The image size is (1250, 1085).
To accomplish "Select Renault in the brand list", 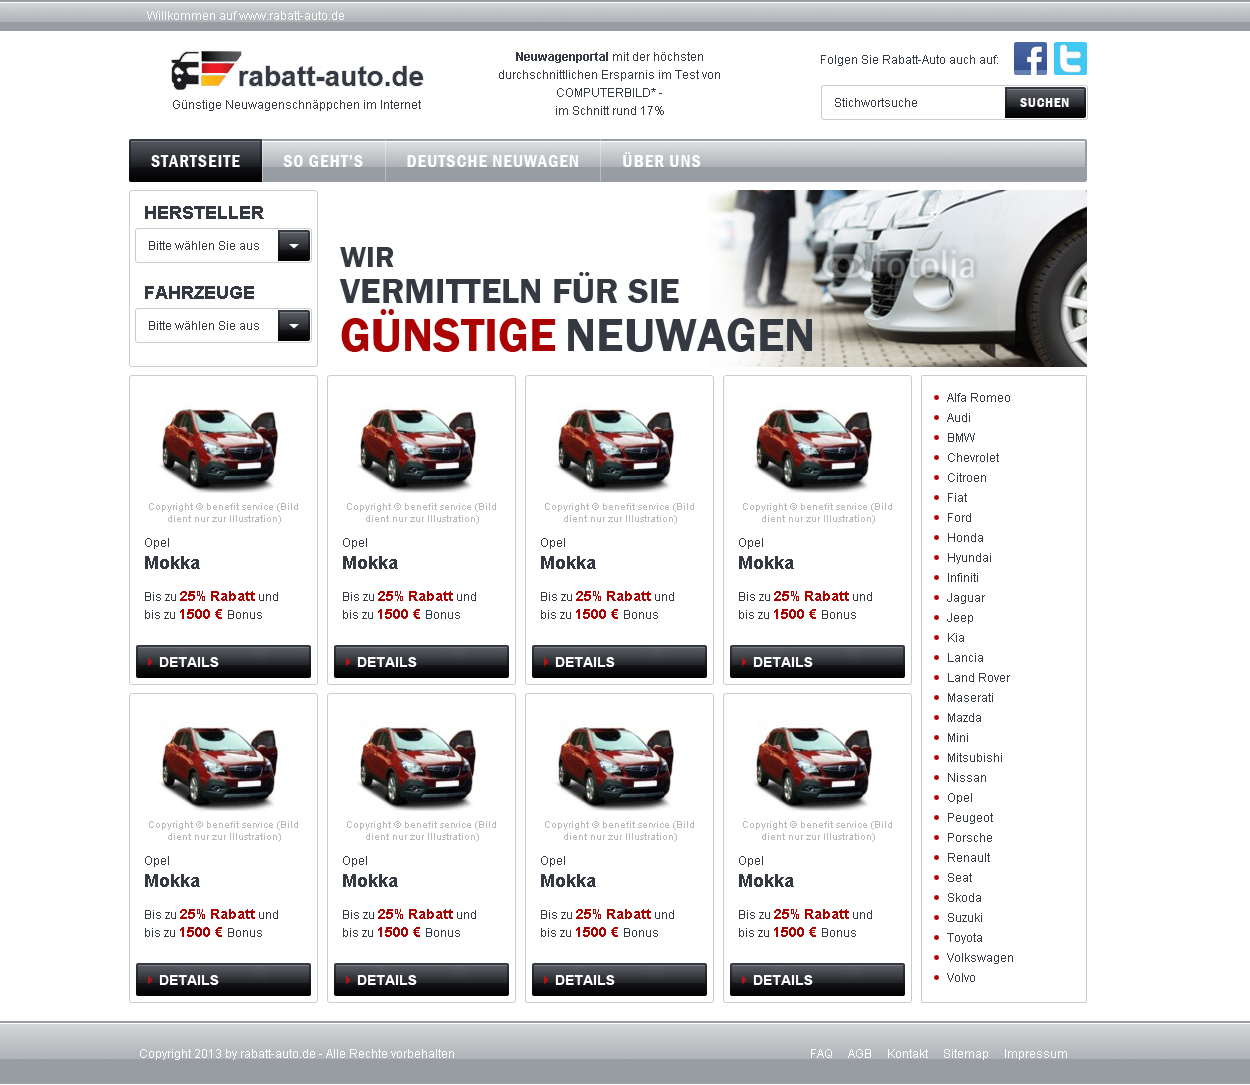I will click(x=969, y=858).
